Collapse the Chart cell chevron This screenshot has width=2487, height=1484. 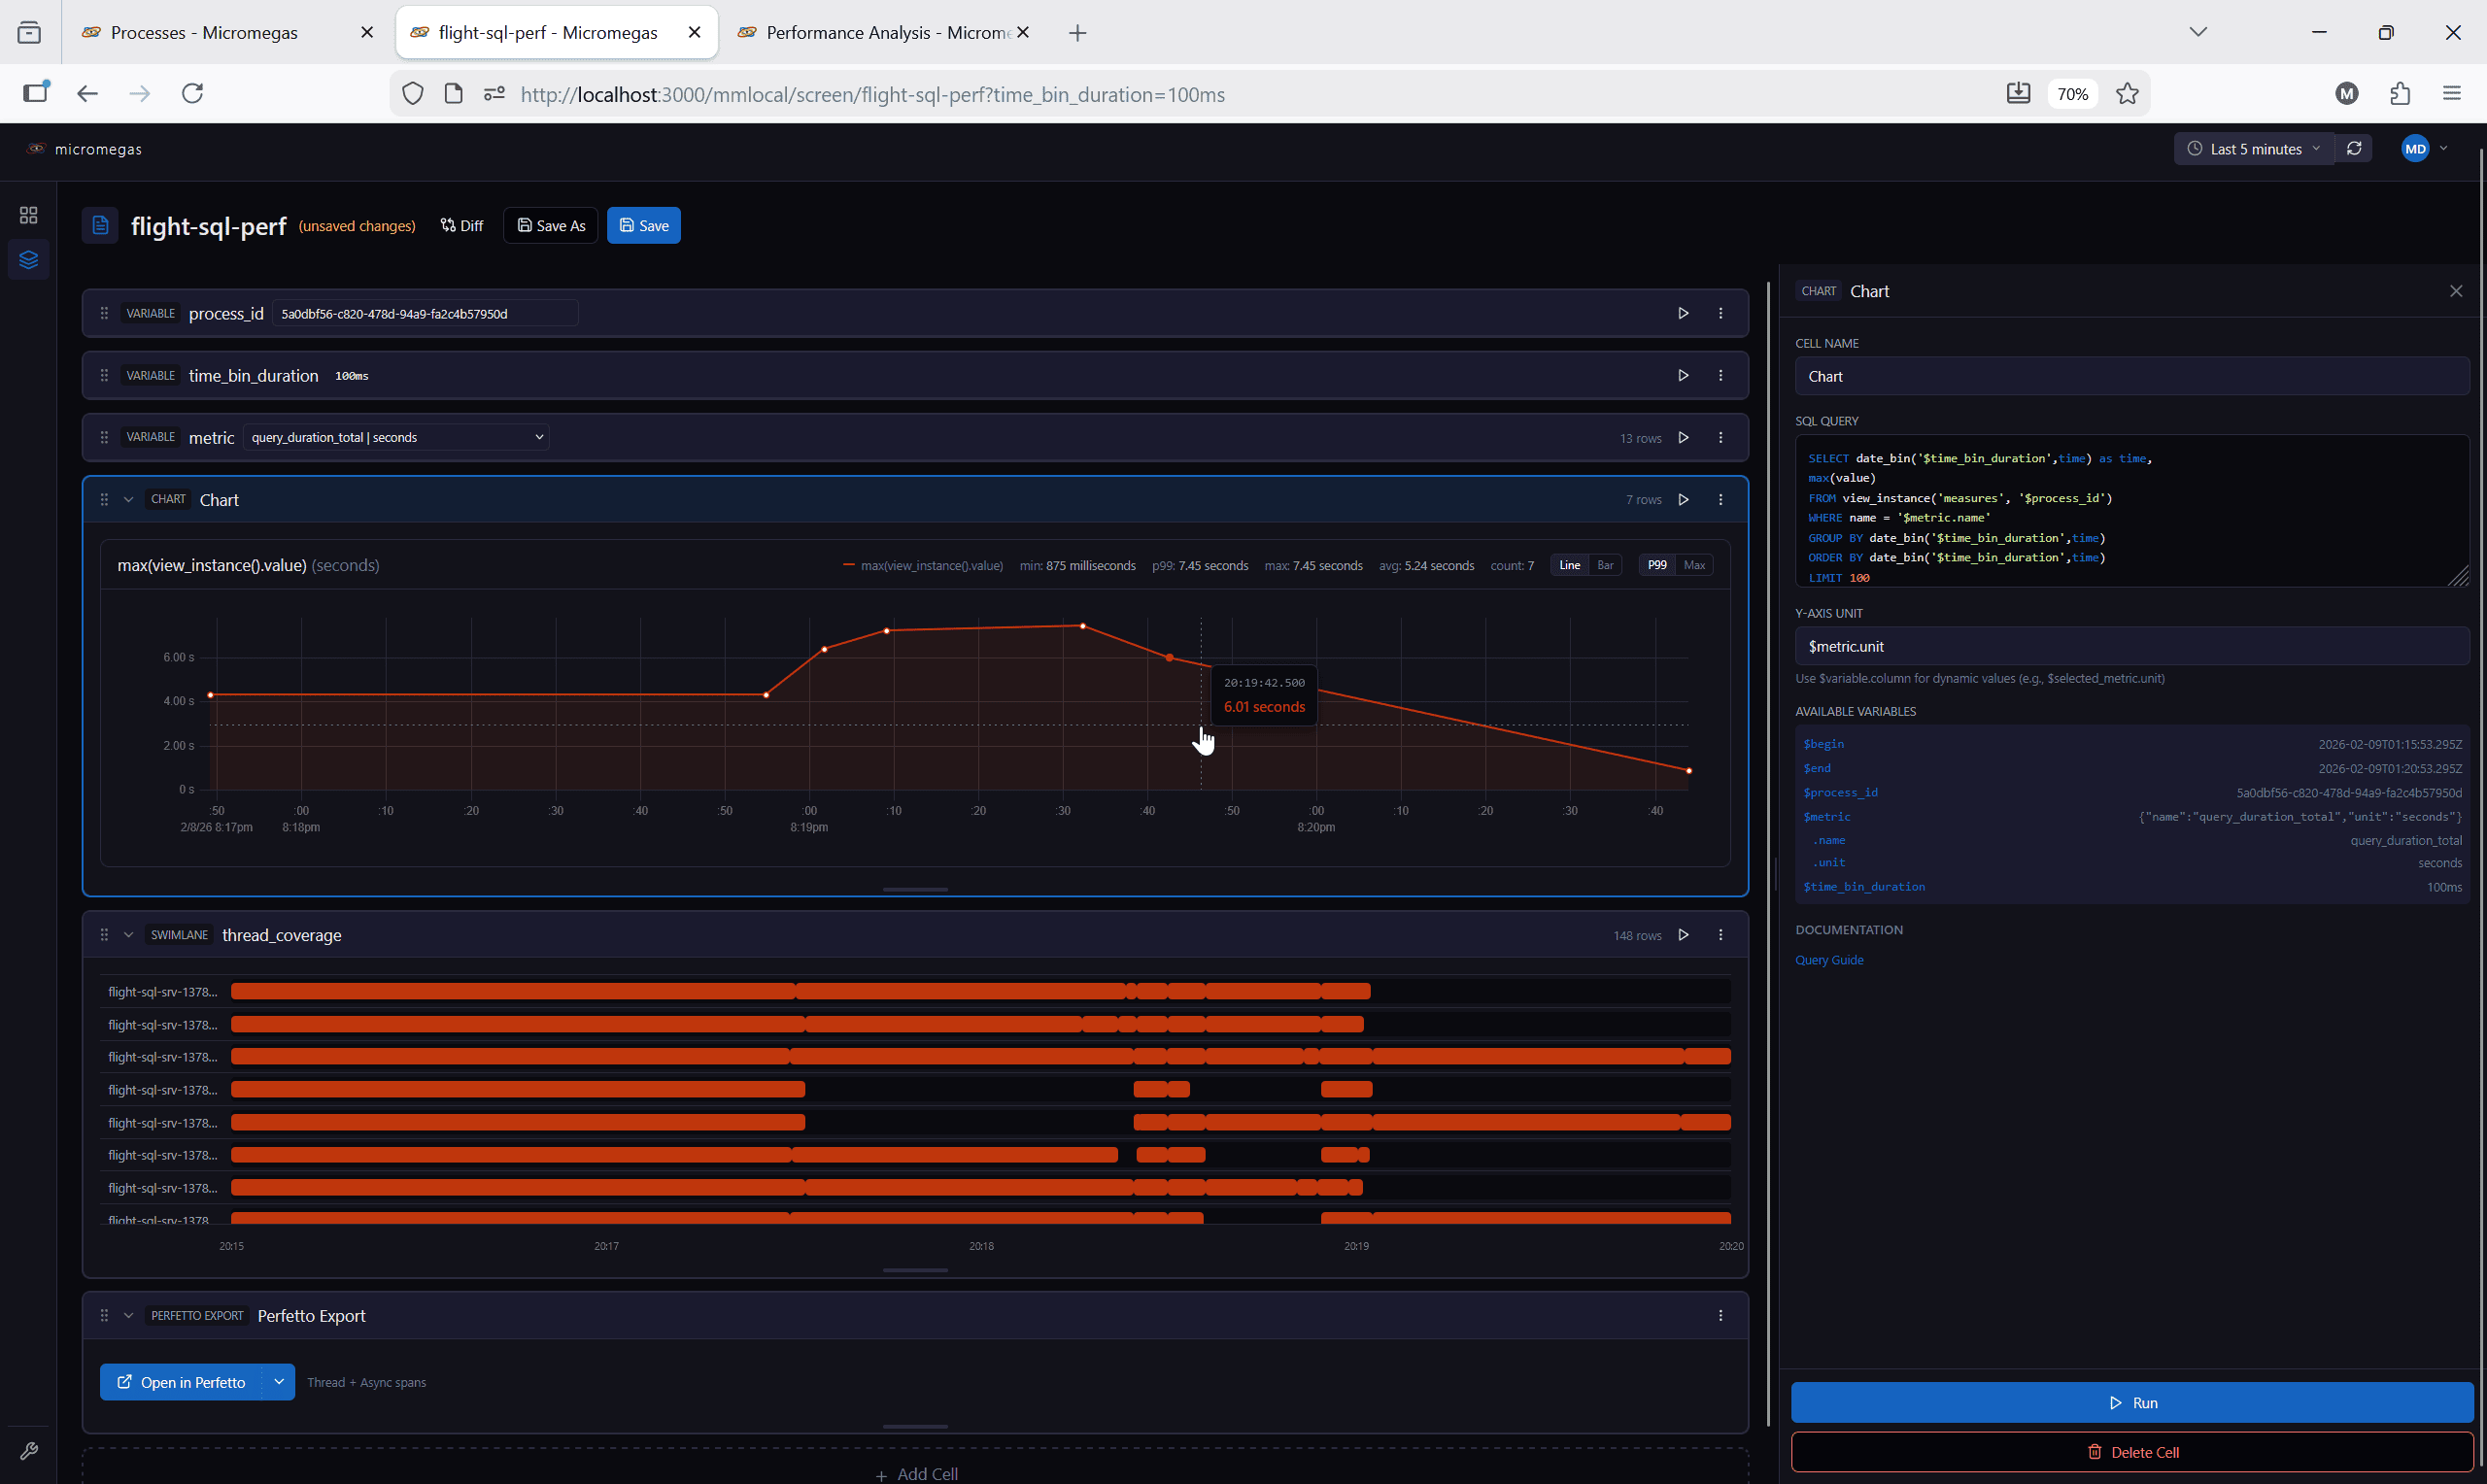click(128, 499)
